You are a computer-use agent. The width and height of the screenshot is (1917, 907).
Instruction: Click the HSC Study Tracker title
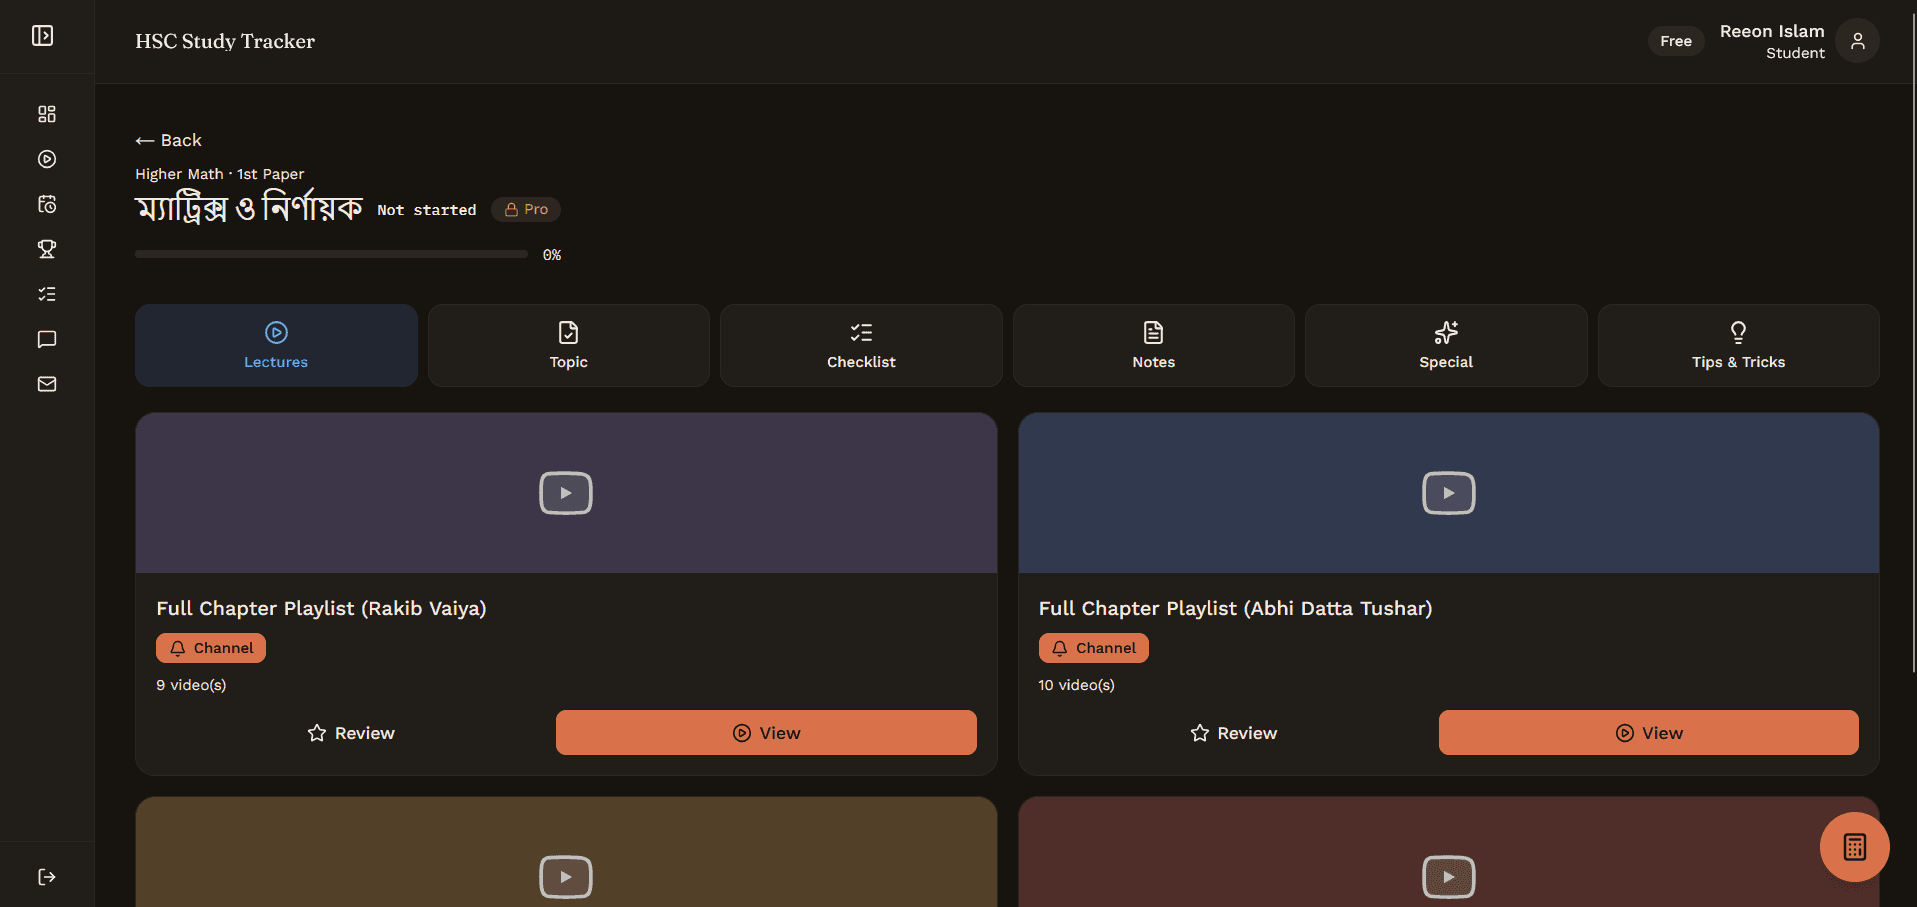click(225, 41)
